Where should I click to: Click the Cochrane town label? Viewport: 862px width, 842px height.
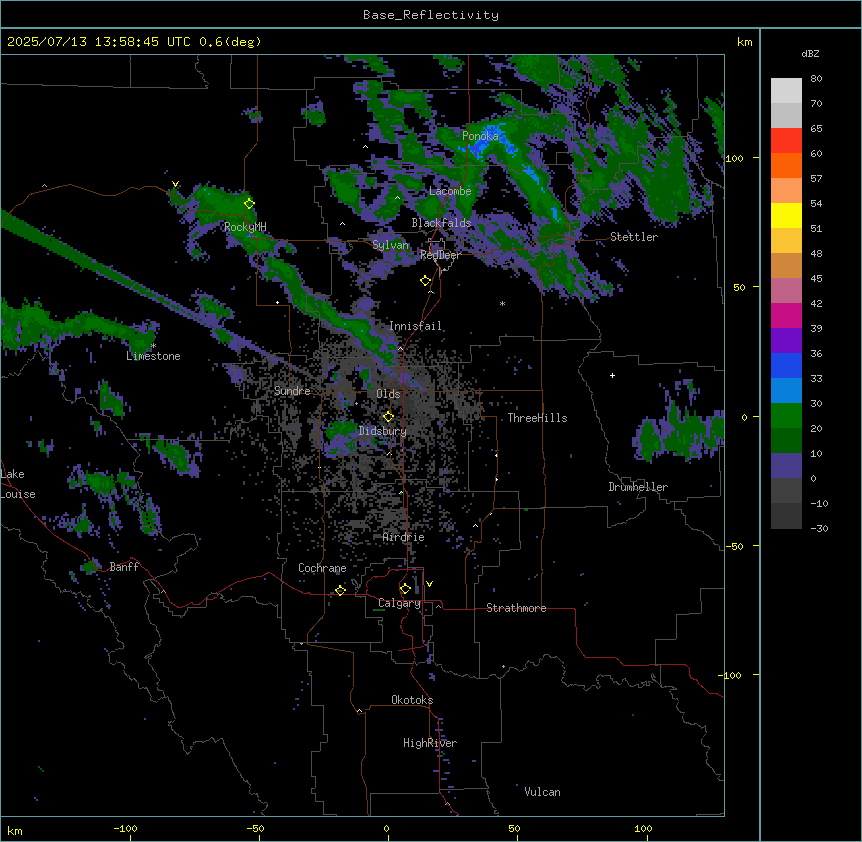pos(322,568)
